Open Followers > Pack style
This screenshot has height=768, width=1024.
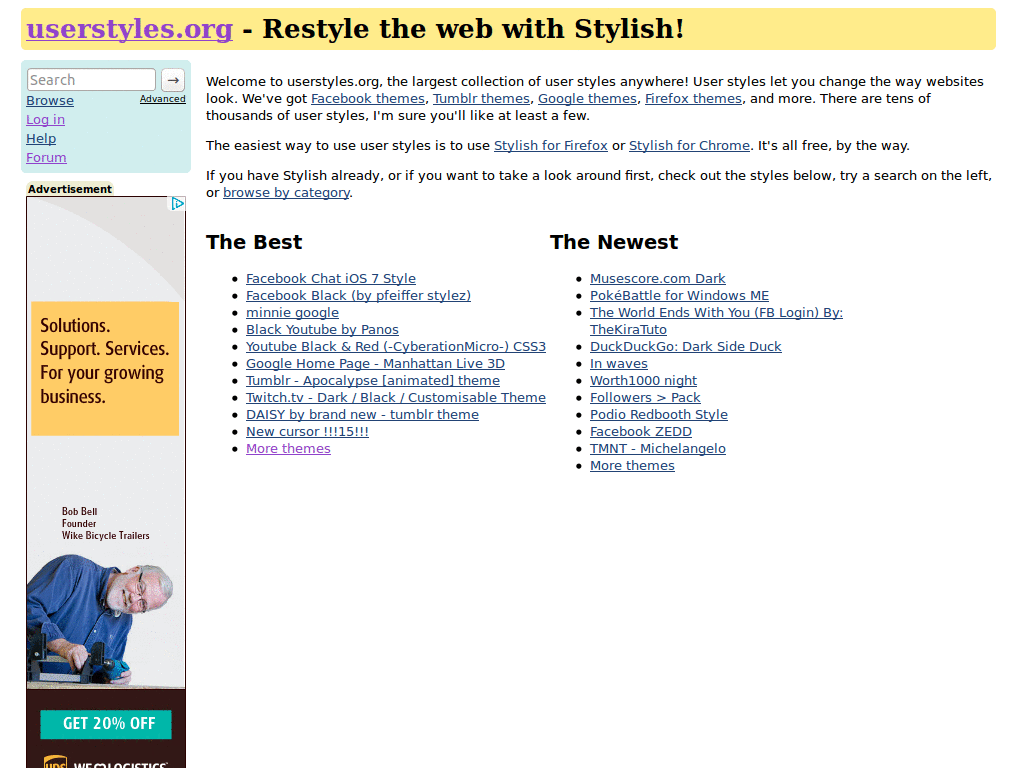(x=645, y=398)
